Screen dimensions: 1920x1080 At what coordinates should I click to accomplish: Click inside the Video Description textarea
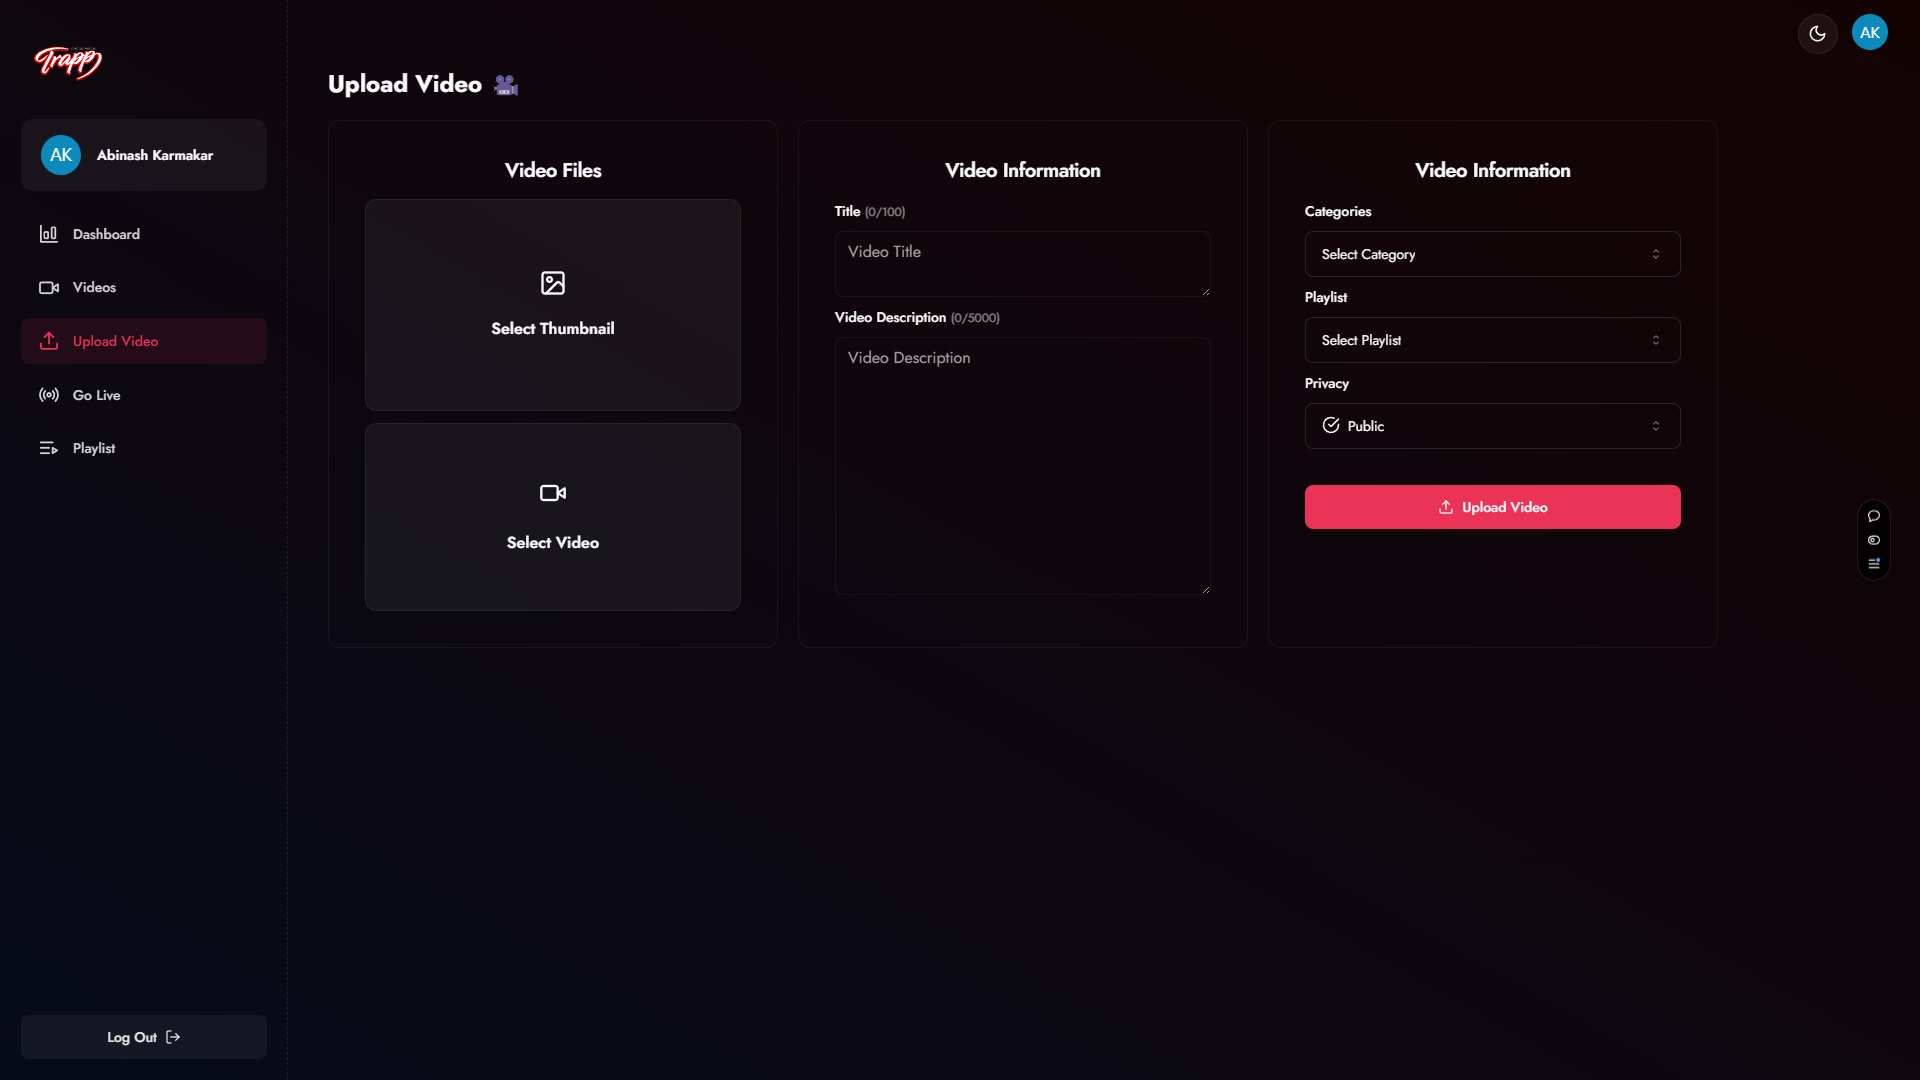click(x=1022, y=466)
